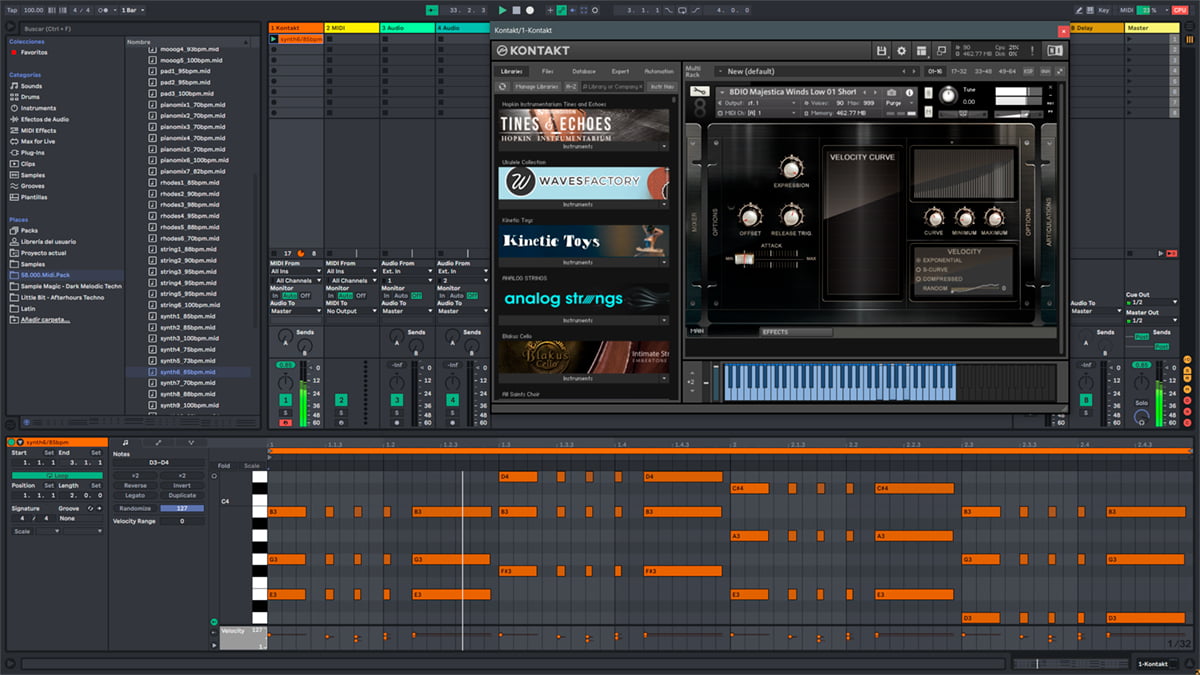Click track 1 volume fader

tap(304, 392)
